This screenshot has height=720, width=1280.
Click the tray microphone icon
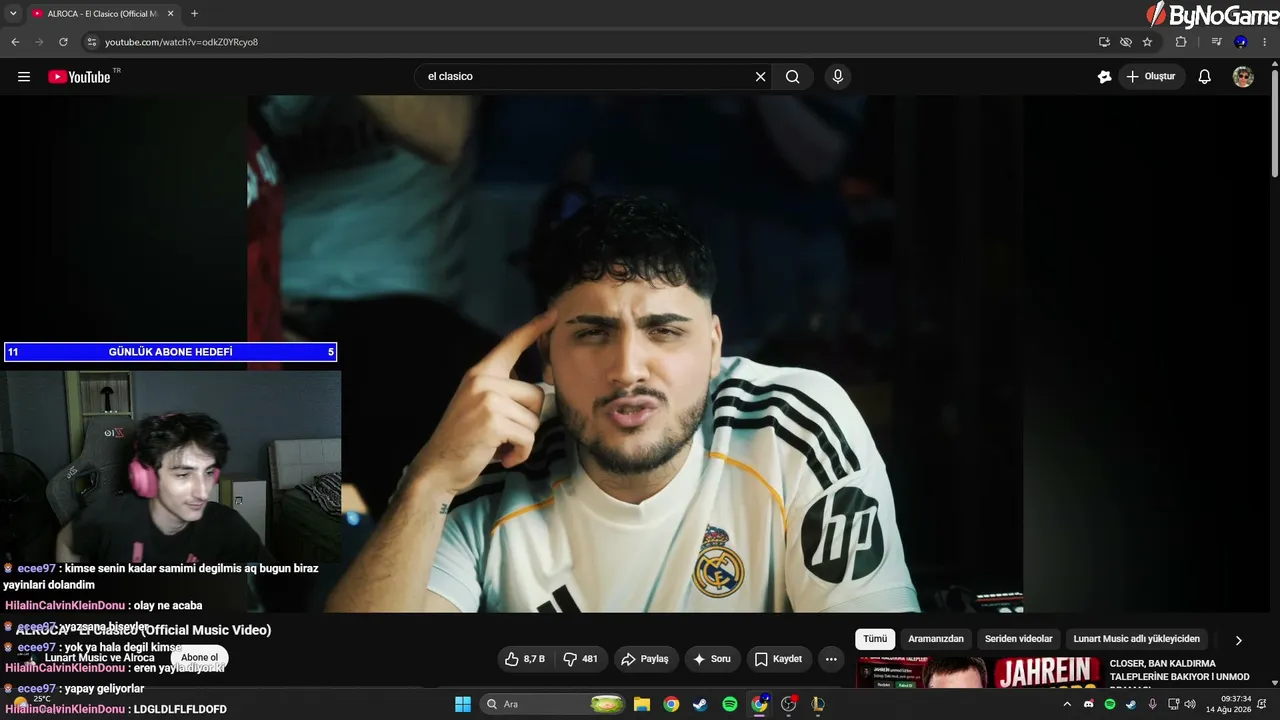point(1153,704)
